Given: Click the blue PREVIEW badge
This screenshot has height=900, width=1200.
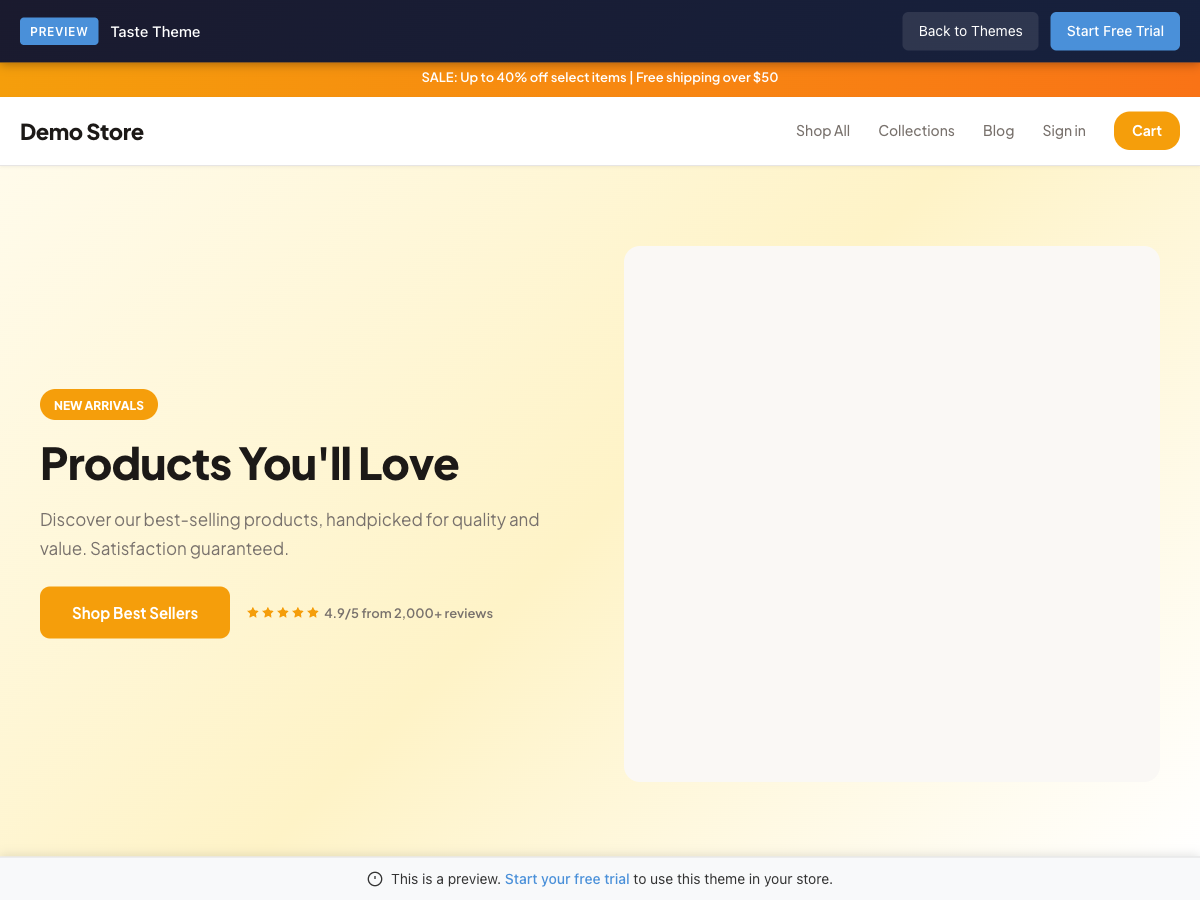Looking at the screenshot, I should (x=59, y=31).
